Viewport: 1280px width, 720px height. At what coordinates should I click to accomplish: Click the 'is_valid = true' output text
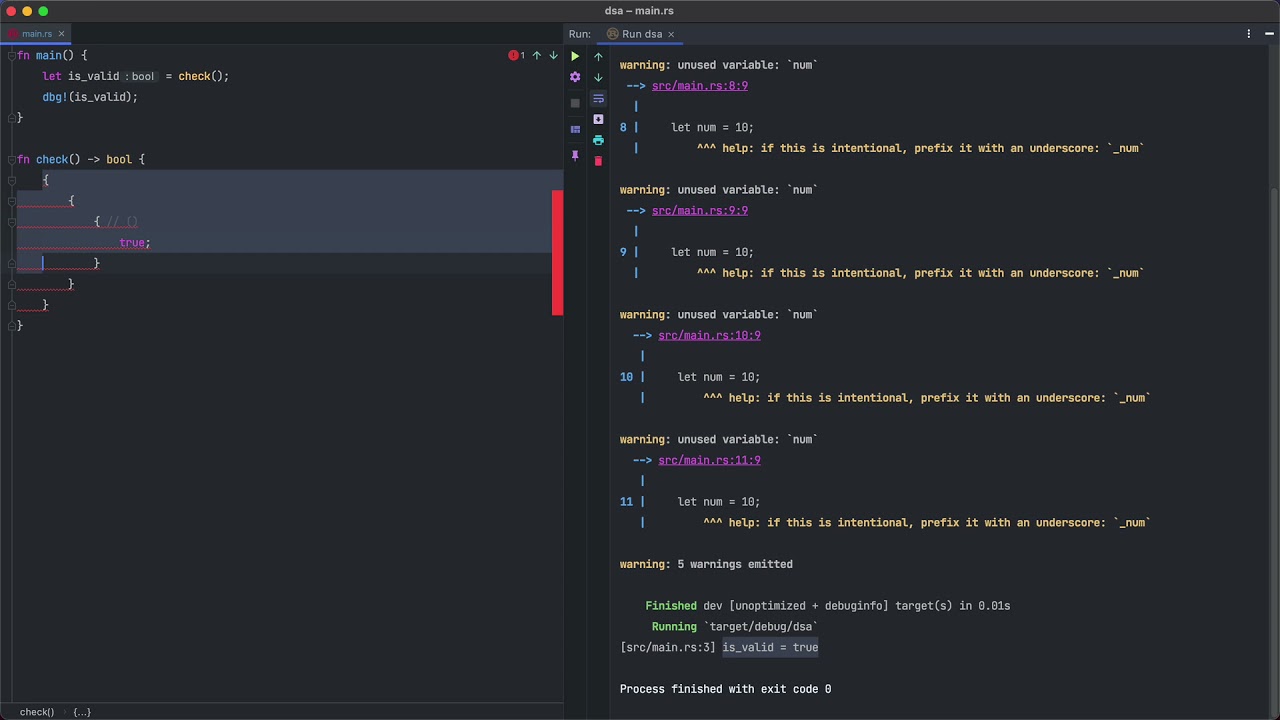(770, 648)
